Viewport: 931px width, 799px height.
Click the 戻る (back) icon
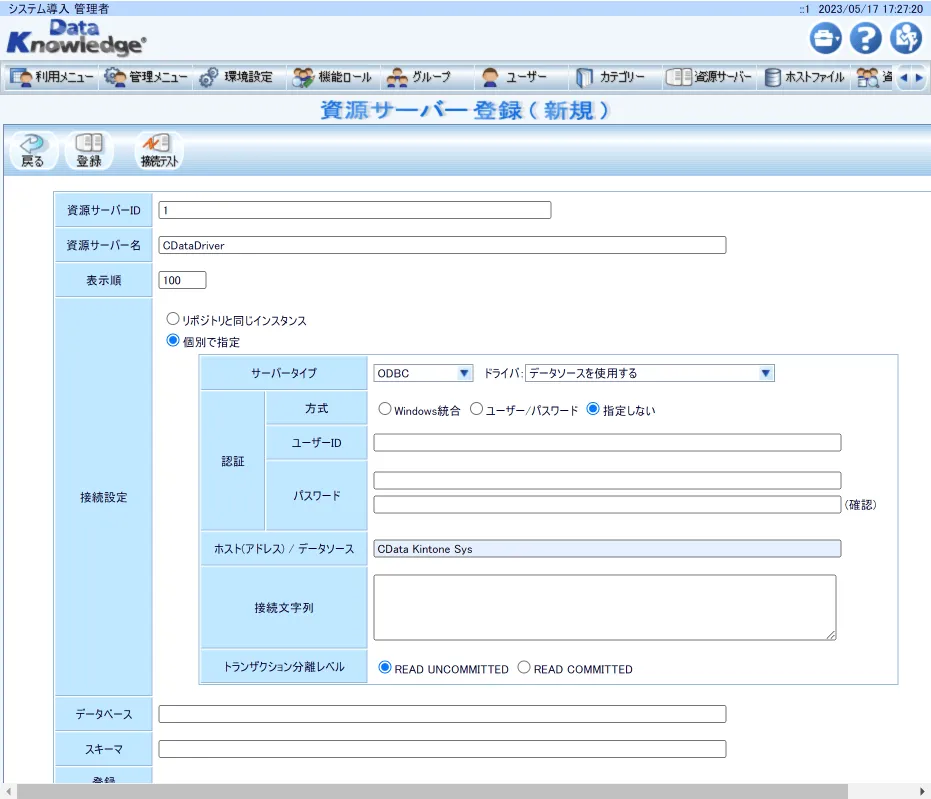click(31, 148)
